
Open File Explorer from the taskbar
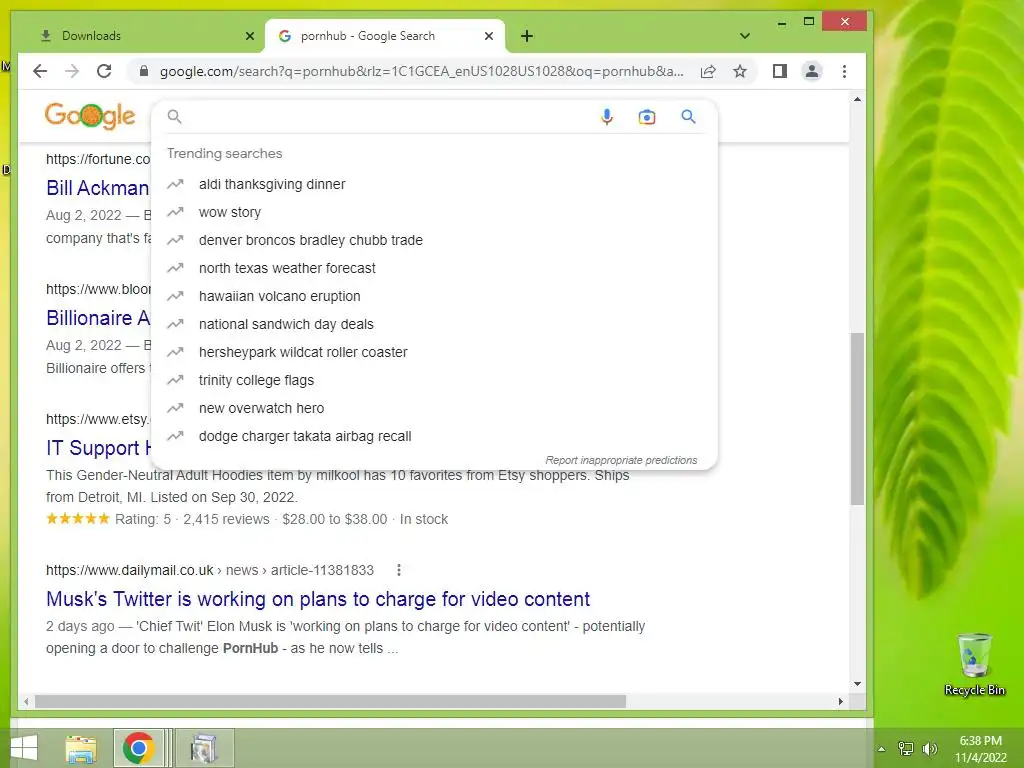coord(81,748)
